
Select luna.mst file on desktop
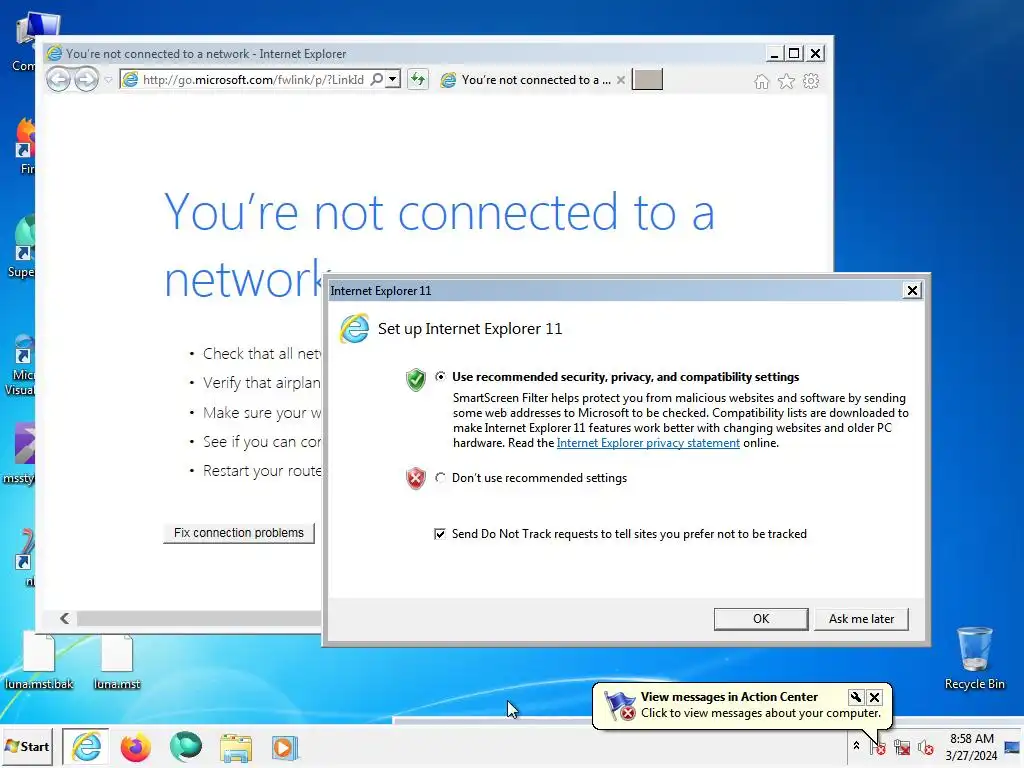[117, 661]
